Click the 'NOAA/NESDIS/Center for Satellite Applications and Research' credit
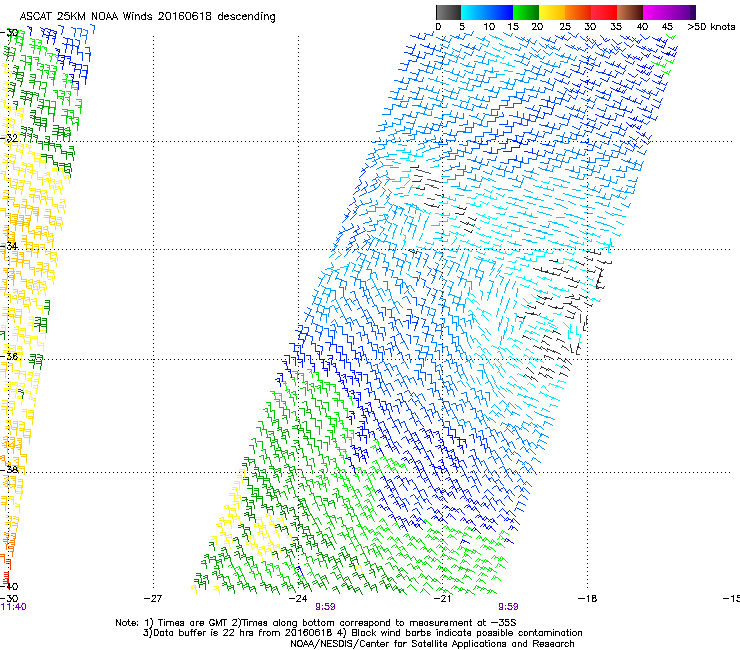The width and height of the screenshot is (740, 650). (432, 644)
